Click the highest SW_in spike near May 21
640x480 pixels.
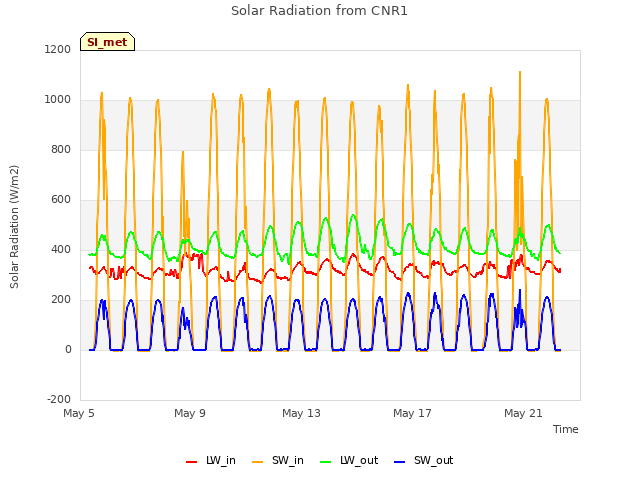(x=520, y=73)
